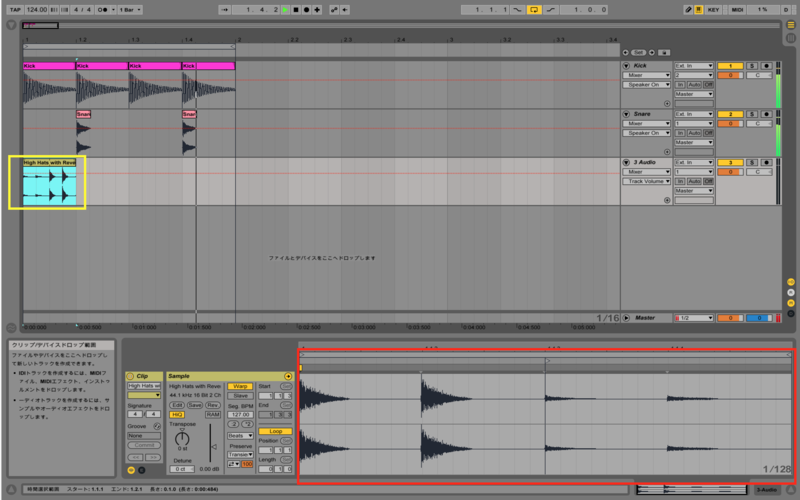Toggle the KEY map mode button
Image resolution: width=800 pixels, height=500 pixels.
[x=713, y=10]
